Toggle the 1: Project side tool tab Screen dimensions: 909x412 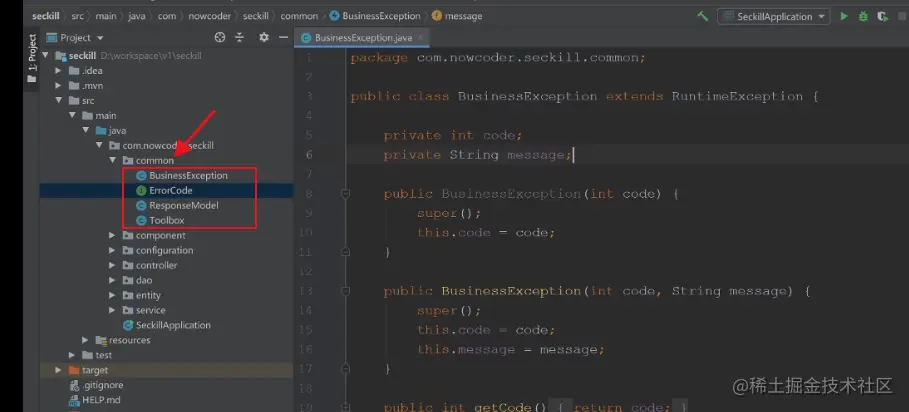pyautogui.click(x=32, y=58)
